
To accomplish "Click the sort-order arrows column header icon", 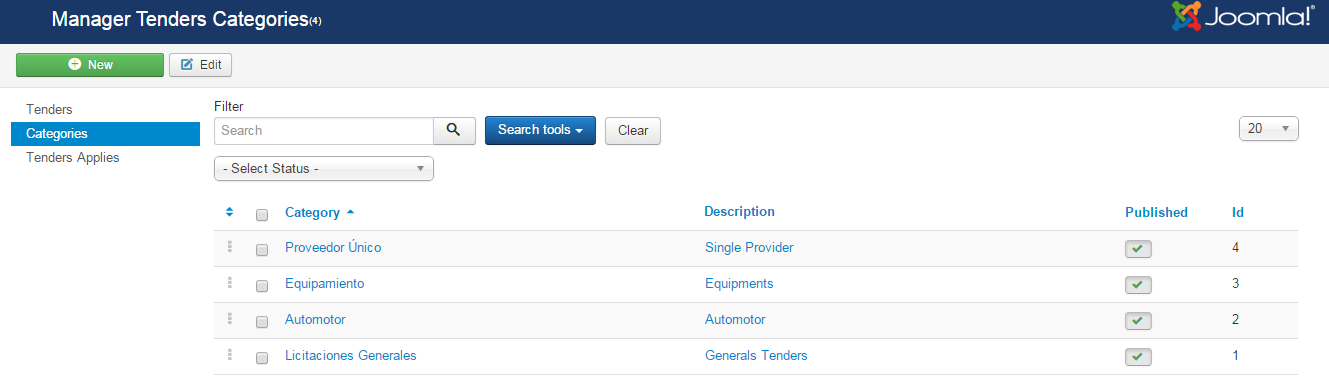I will click(229, 212).
